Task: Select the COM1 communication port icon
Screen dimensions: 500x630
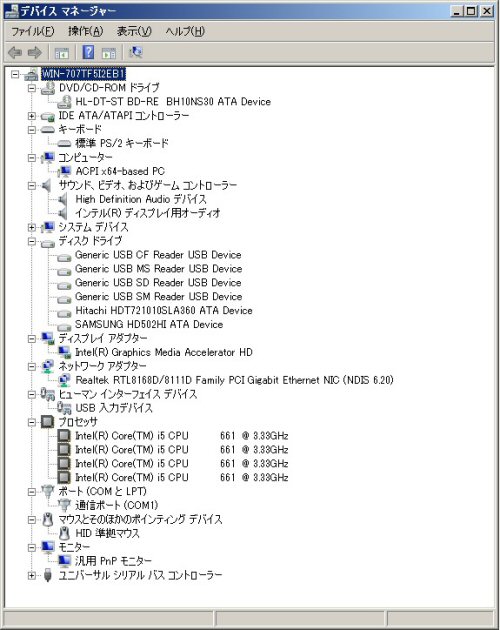Action: tap(64, 505)
